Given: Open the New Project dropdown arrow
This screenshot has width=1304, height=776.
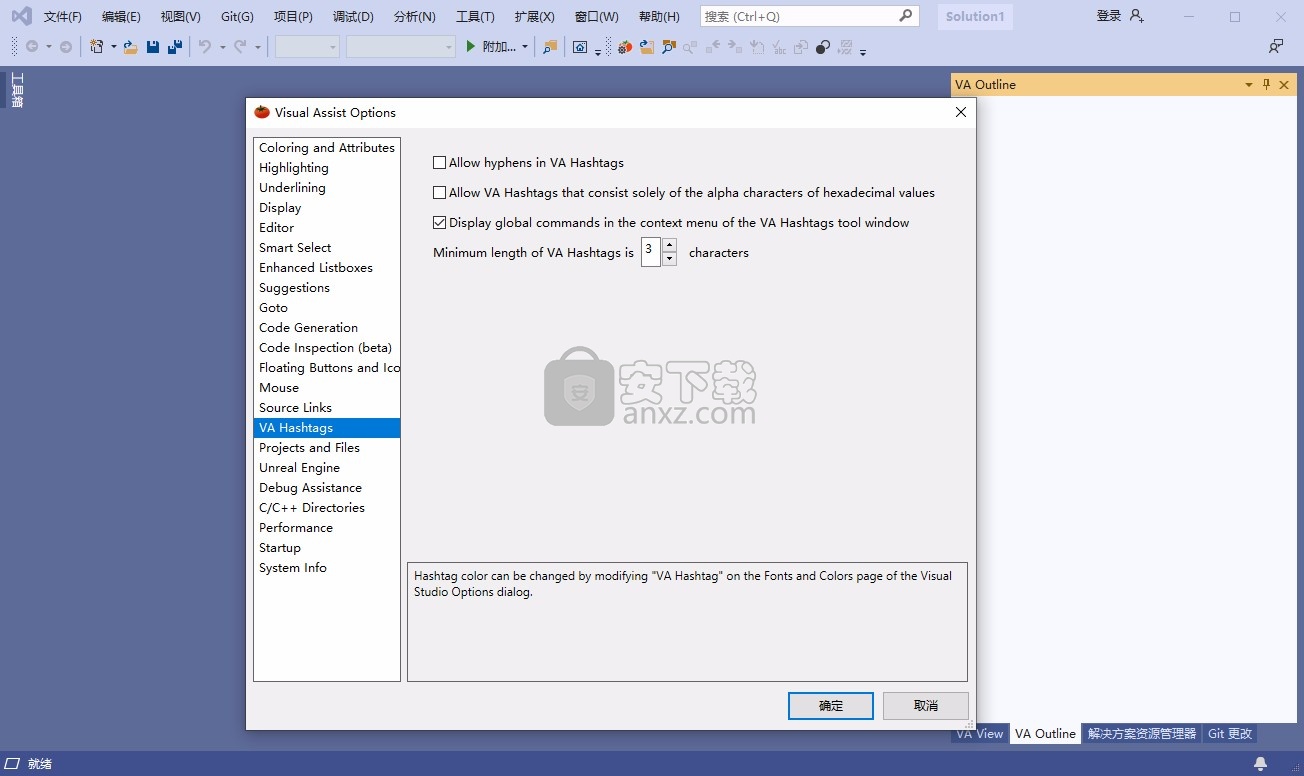Looking at the screenshot, I should [x=113, y=47].
